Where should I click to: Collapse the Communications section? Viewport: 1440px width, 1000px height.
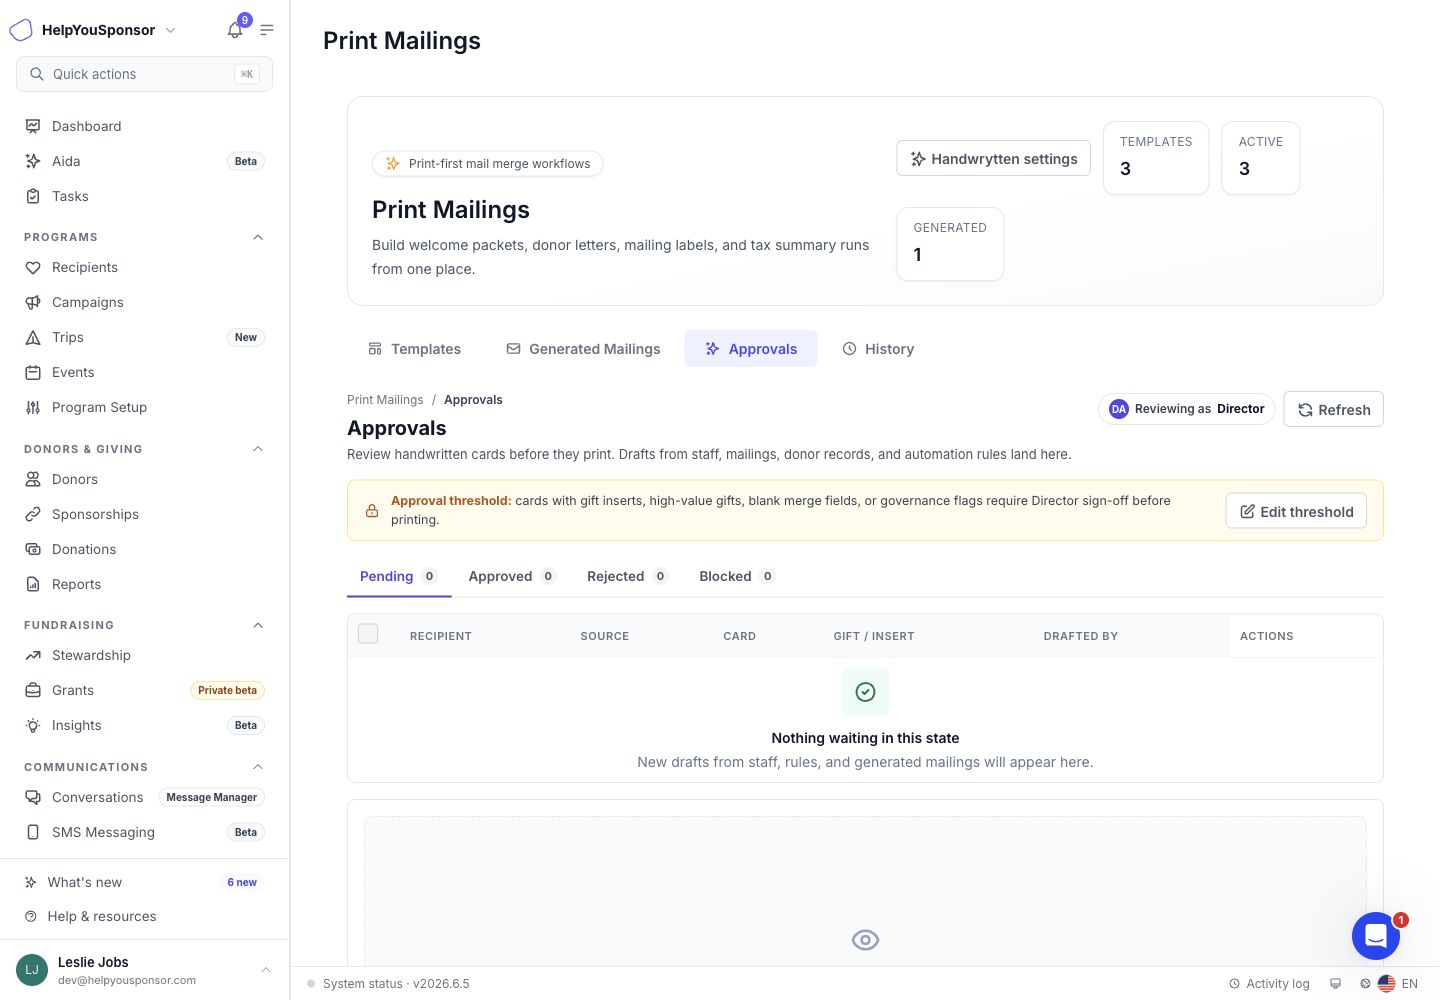pyautogui.click(x=258, y=767)
